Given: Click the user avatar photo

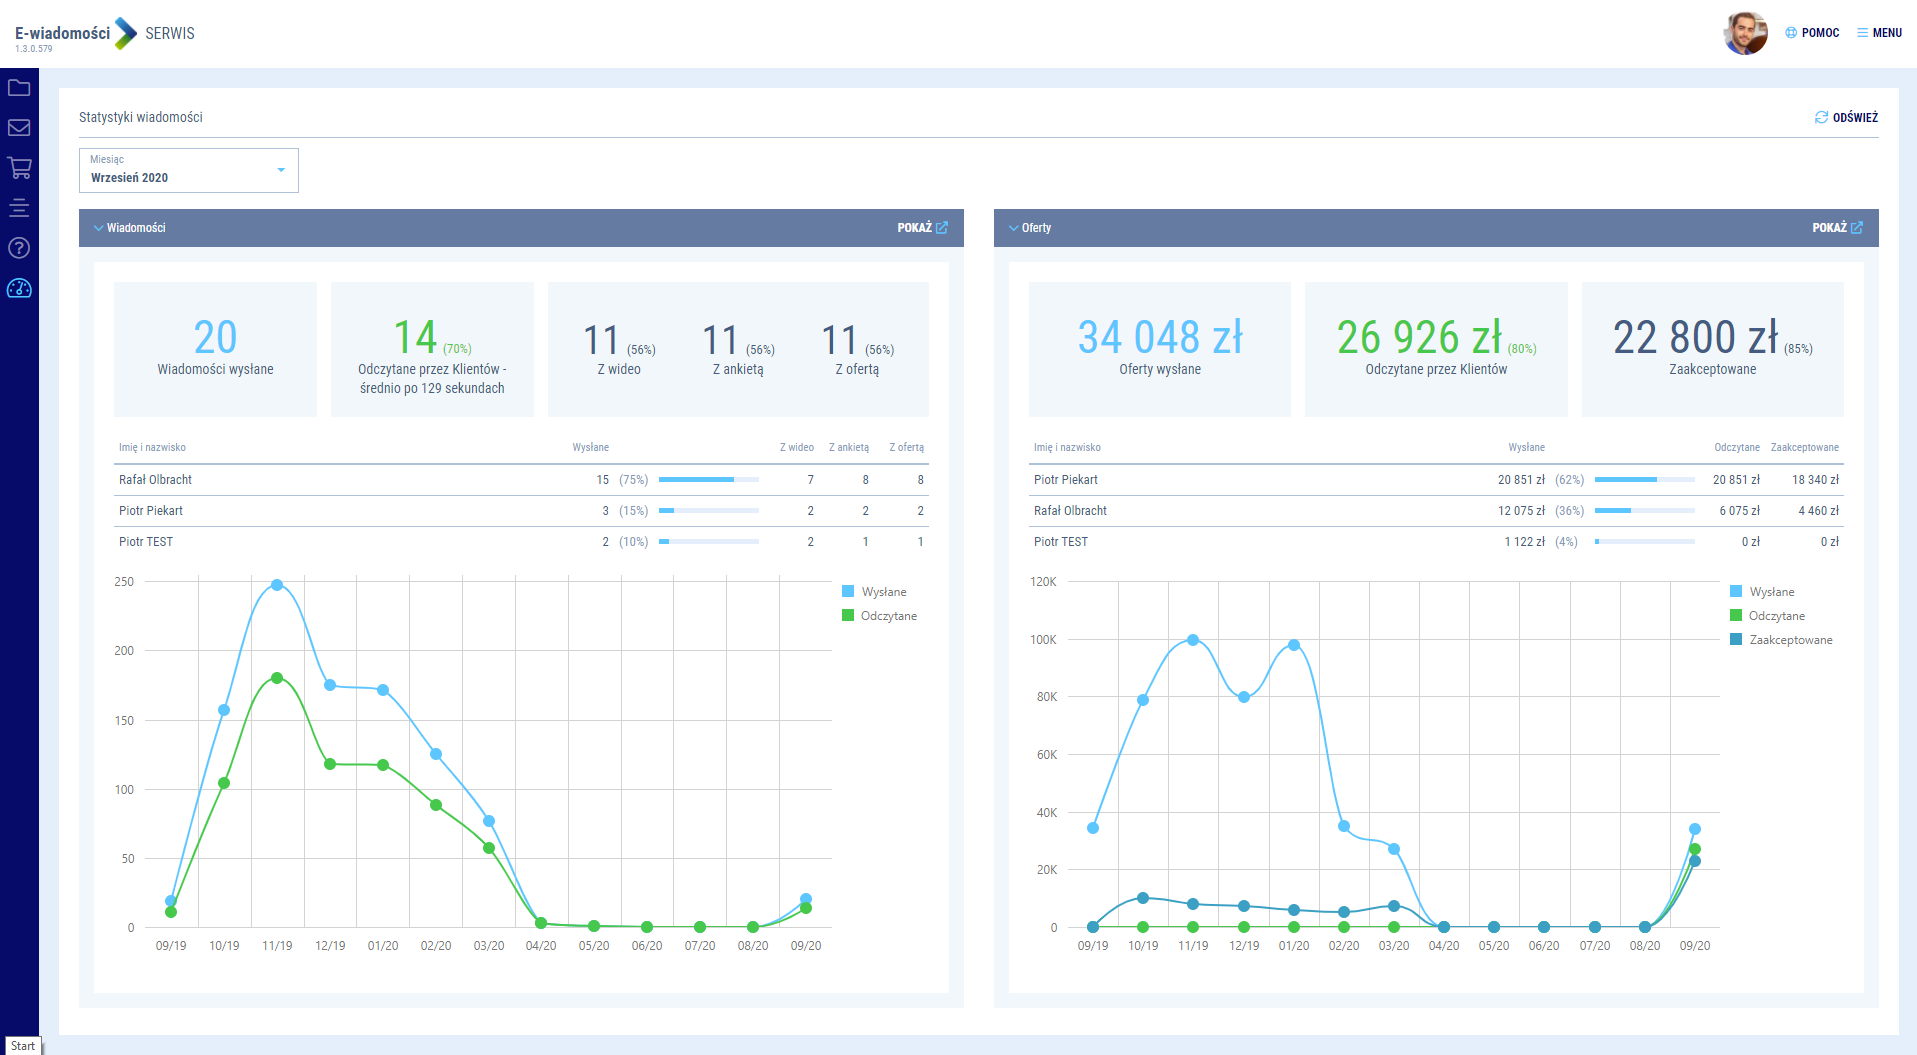Looking at the screenshot, I should click(1745, 33).
